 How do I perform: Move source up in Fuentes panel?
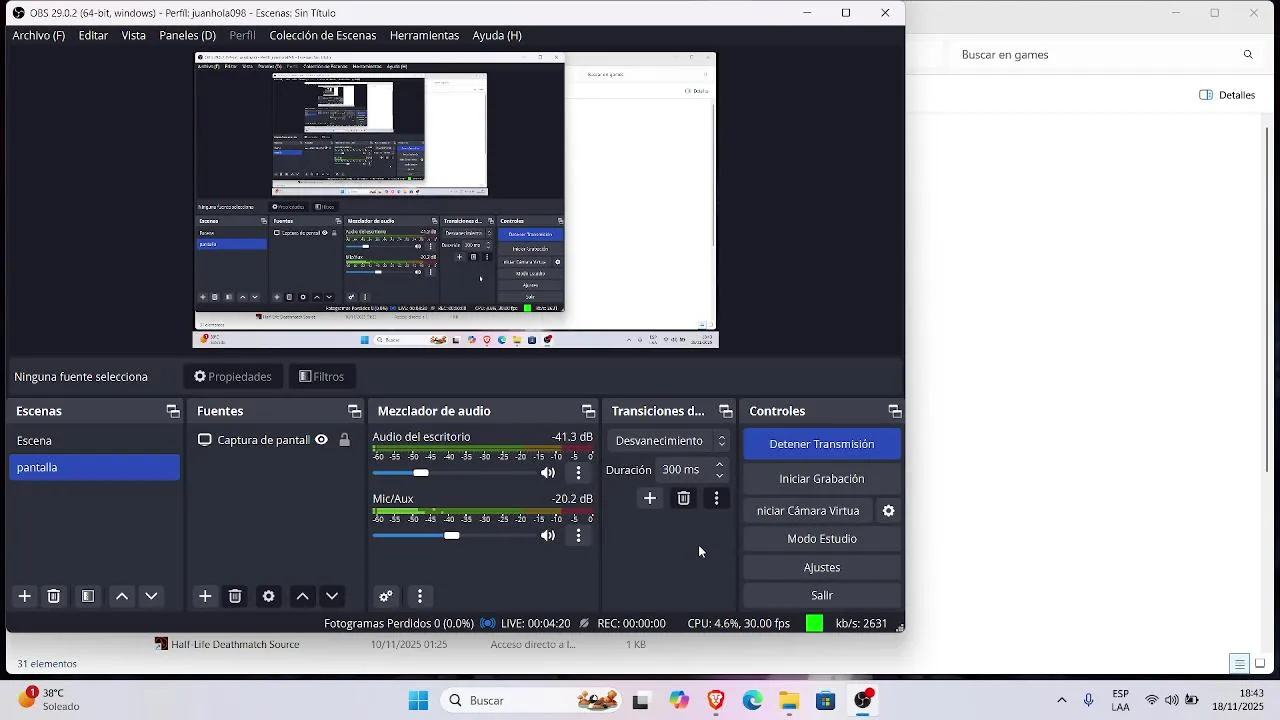pos(302,596)
